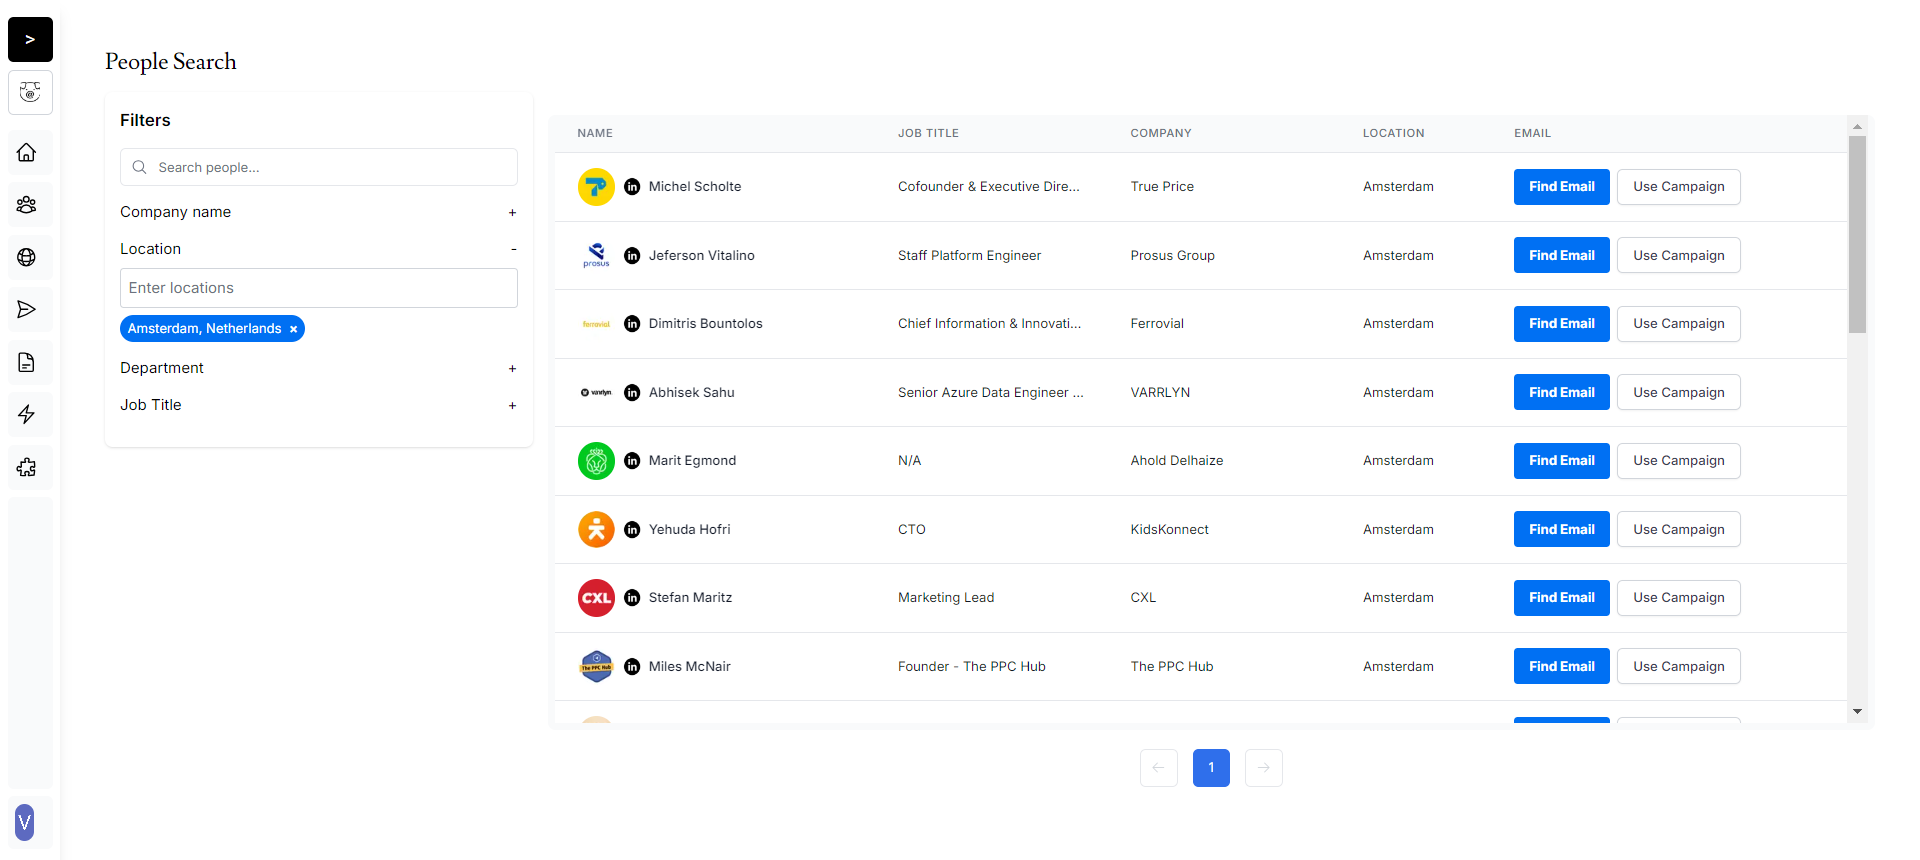Open Marit Egmond's LinkedIn icon
The width and height of the screenshot is (1920, 860).
point(632,461)
